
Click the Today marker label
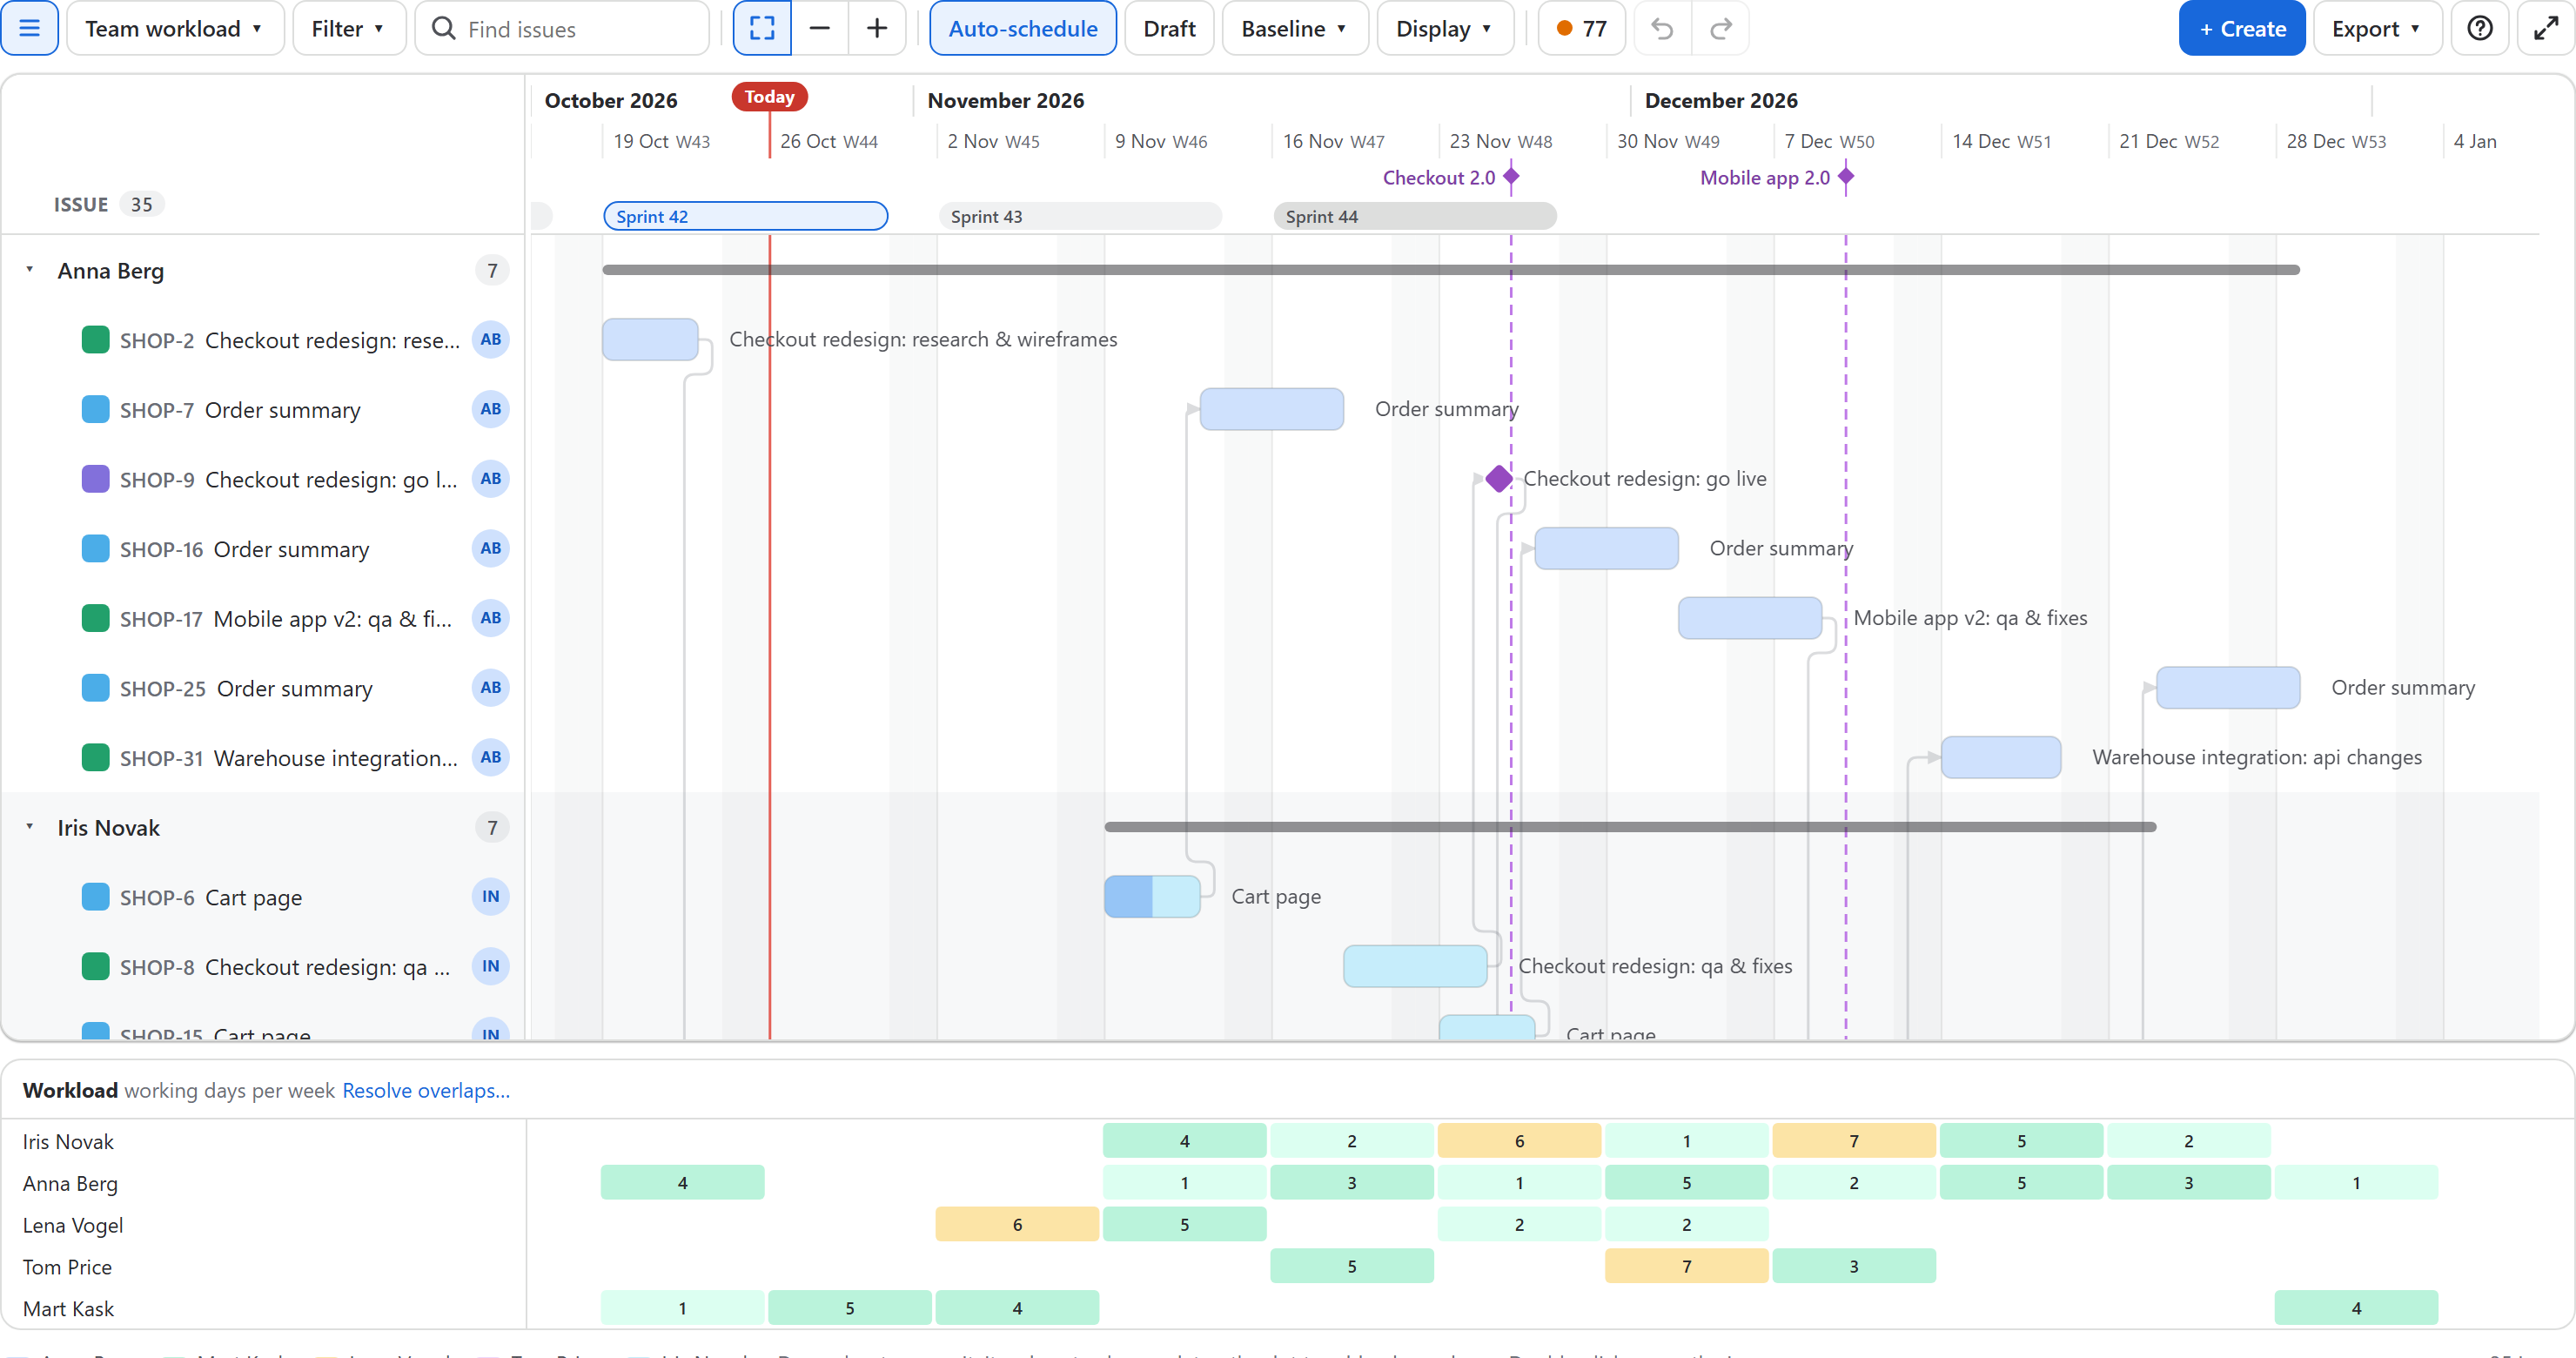coord(769,97)
